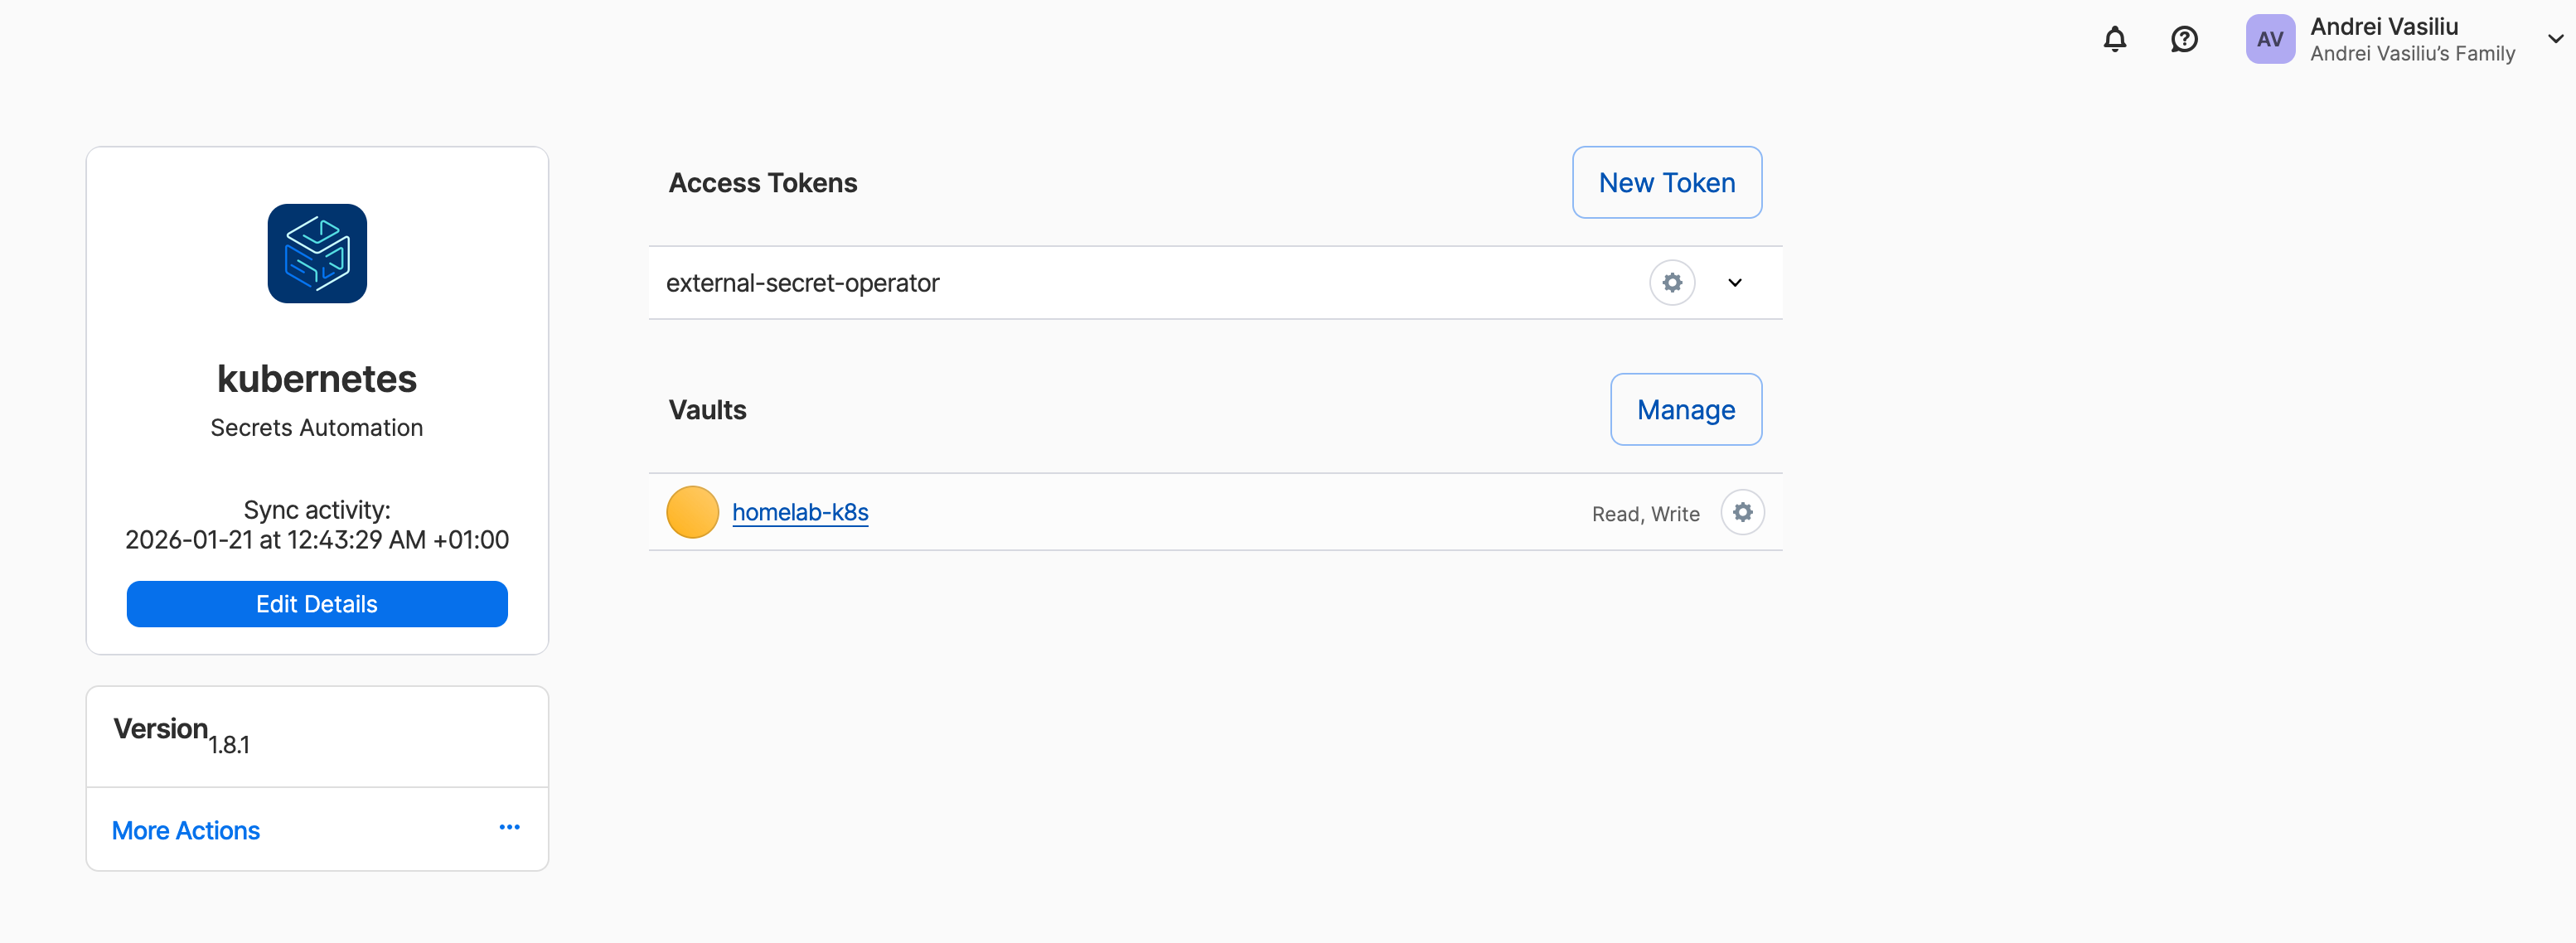Open the More Actions ellipsis icon
Image resolution: width=2576 pixels, height=943 pixels.
pos(510,827)
